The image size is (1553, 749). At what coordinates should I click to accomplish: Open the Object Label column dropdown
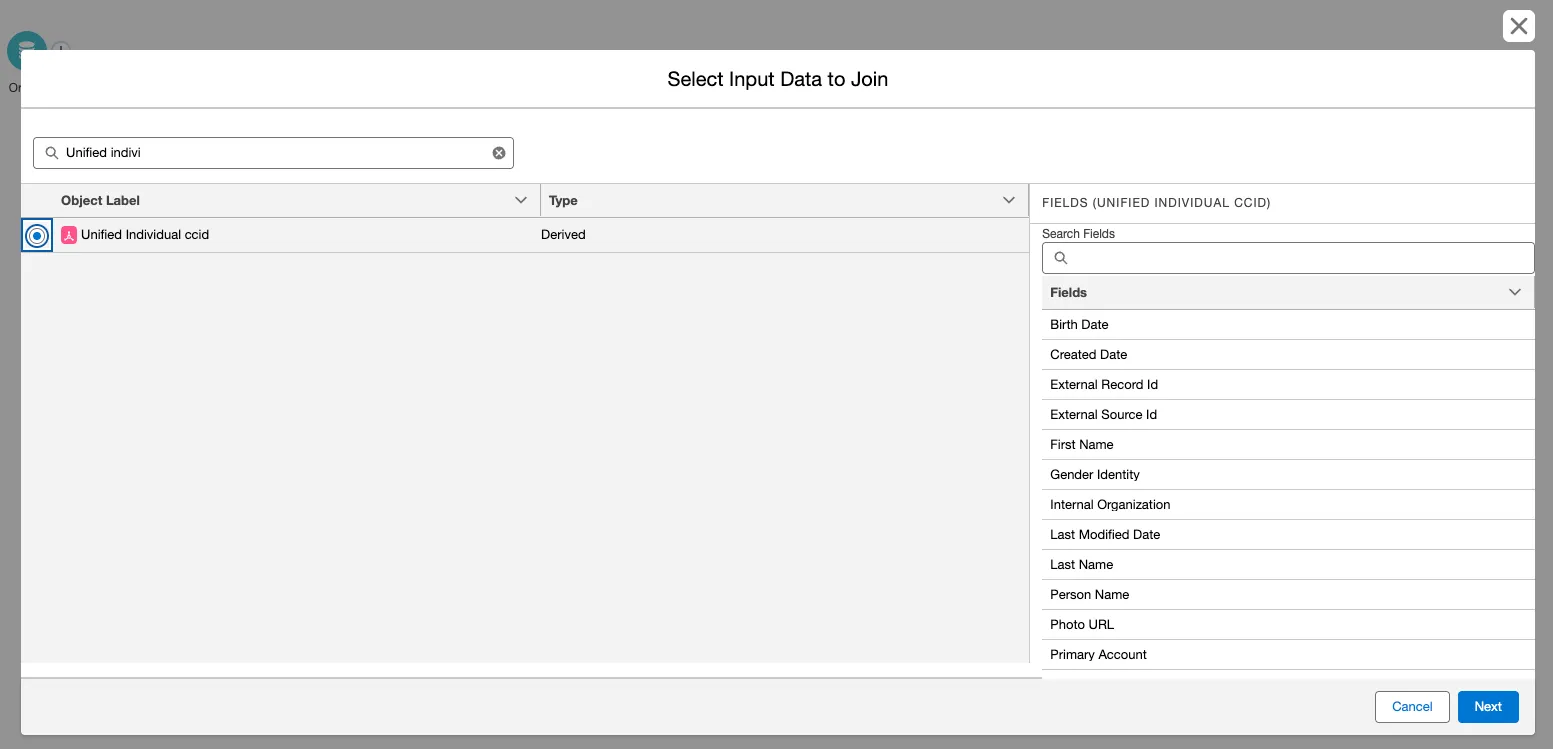tap(520, 201)
